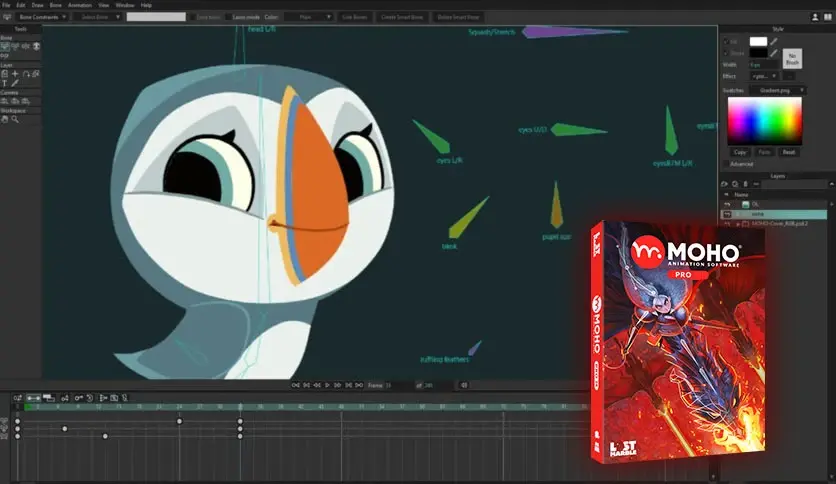Click the No Brush button

(791, 56)
